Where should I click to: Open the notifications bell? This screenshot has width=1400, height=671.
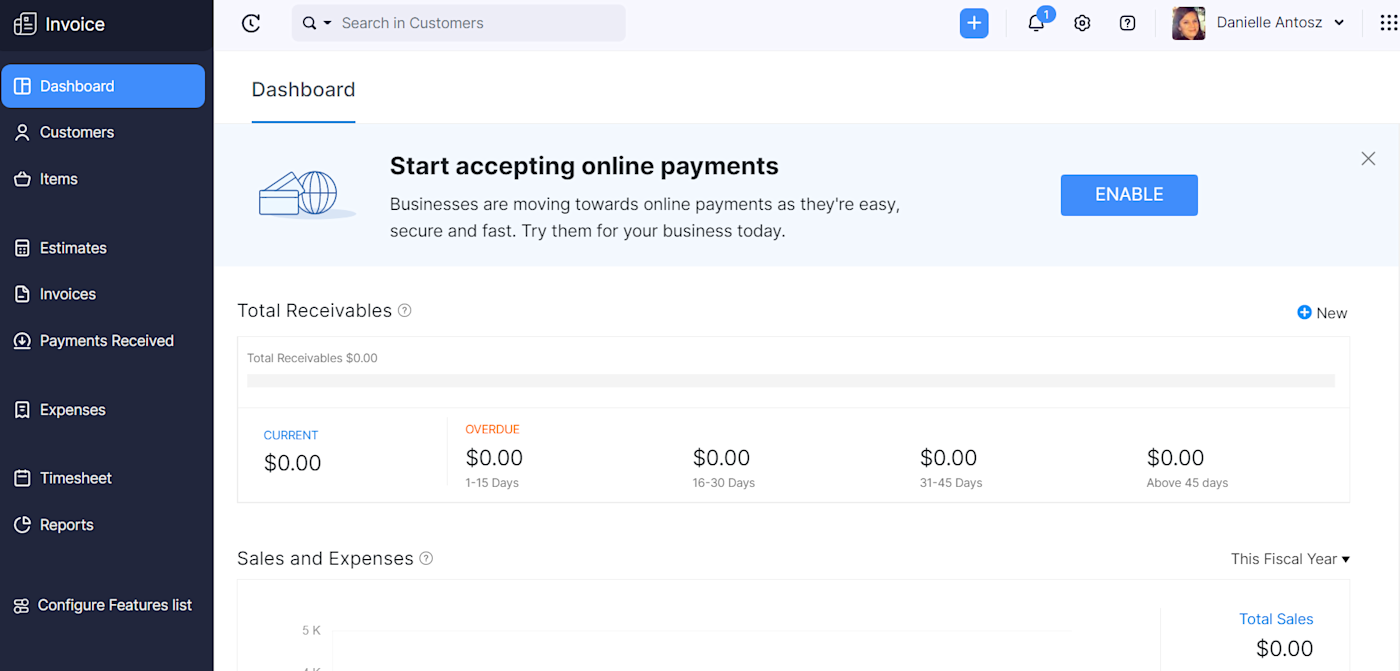(x=1036, y=23)
